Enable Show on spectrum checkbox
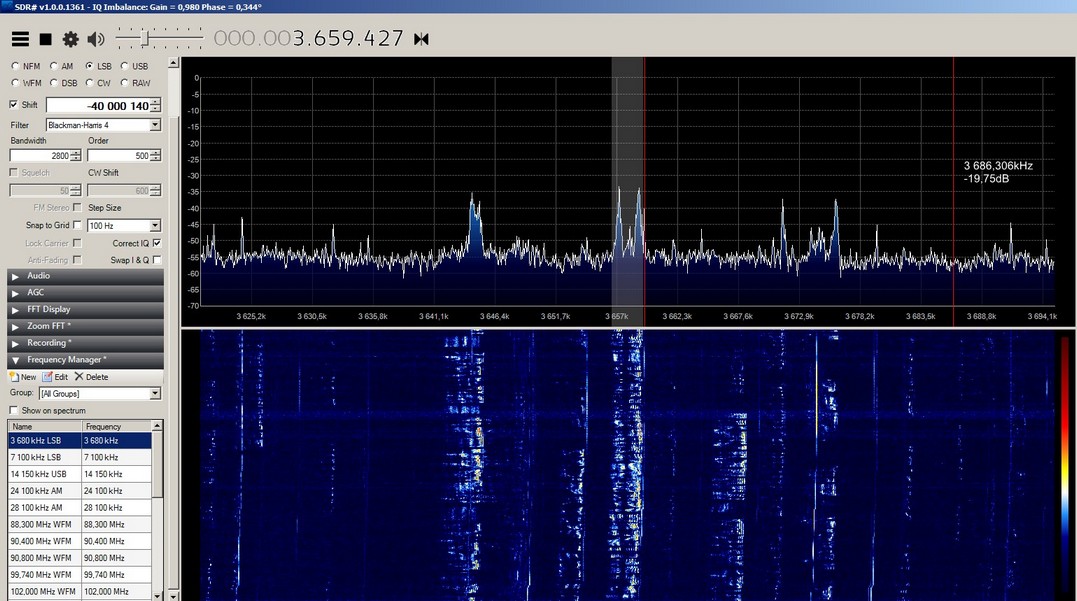 pyautogui.click(x=14, y=410)
